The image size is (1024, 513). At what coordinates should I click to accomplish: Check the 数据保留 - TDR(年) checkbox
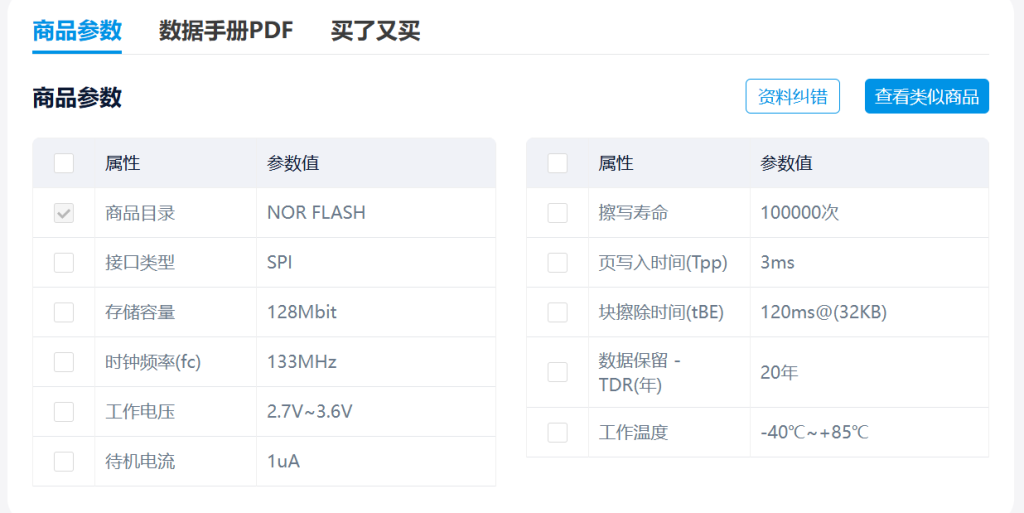click(x=558, y=372)
